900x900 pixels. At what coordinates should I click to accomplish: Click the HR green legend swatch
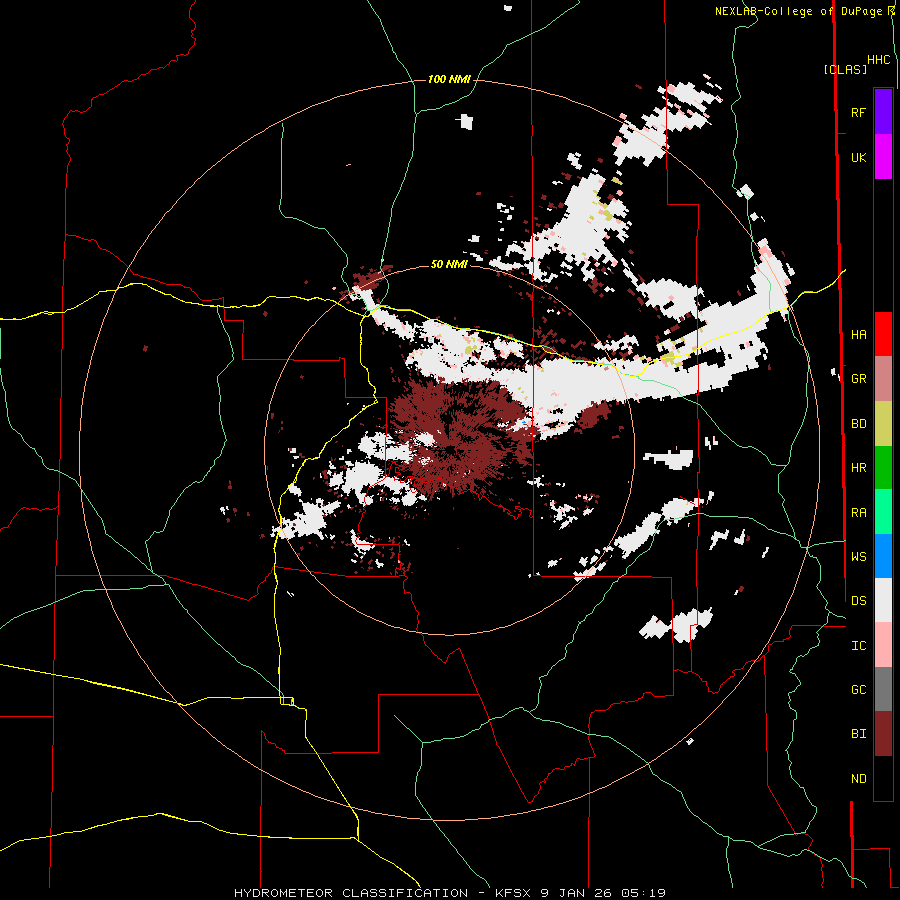click(x=883, y=468)
